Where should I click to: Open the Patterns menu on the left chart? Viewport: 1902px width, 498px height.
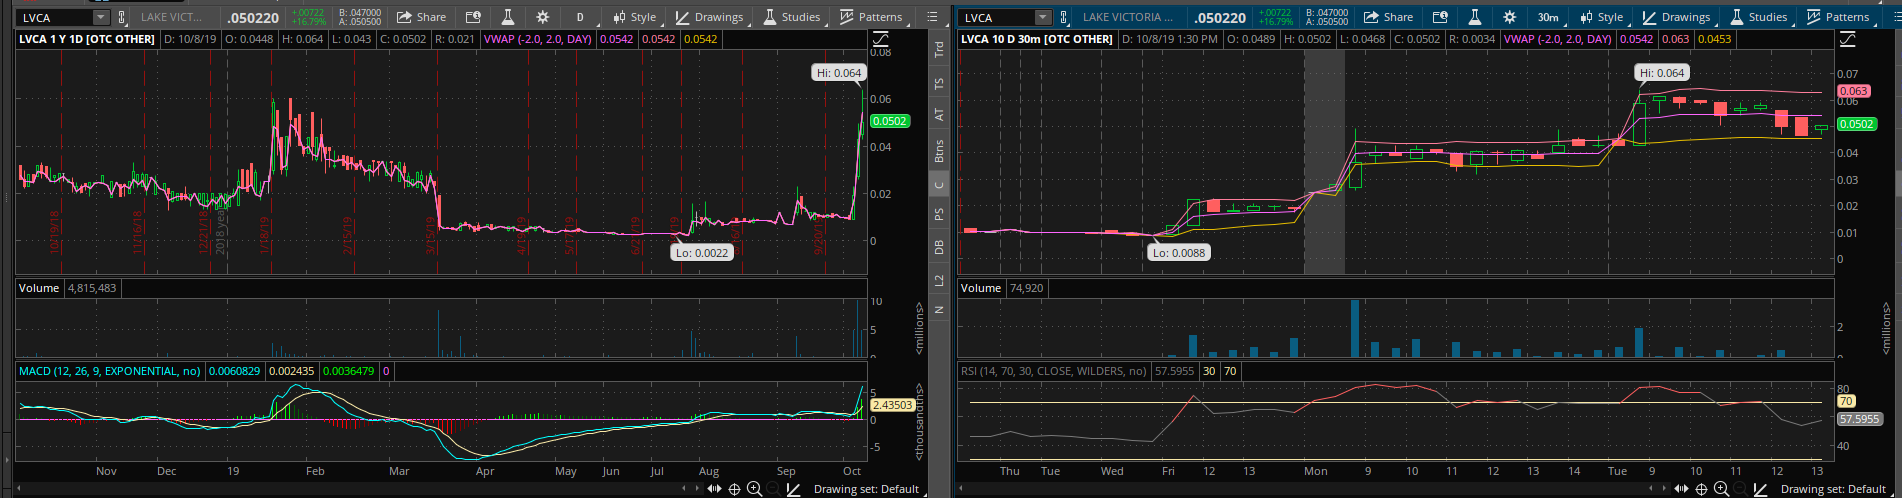pos(871,18)
